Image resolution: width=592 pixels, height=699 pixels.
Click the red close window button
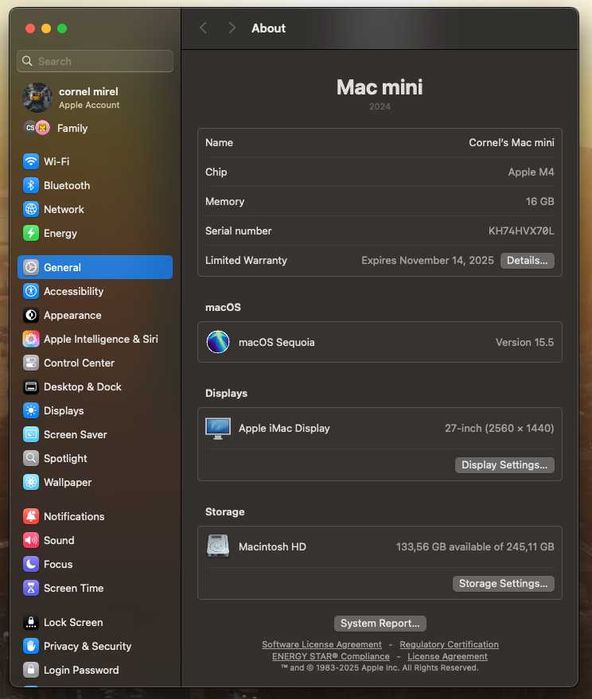(30, 29)
